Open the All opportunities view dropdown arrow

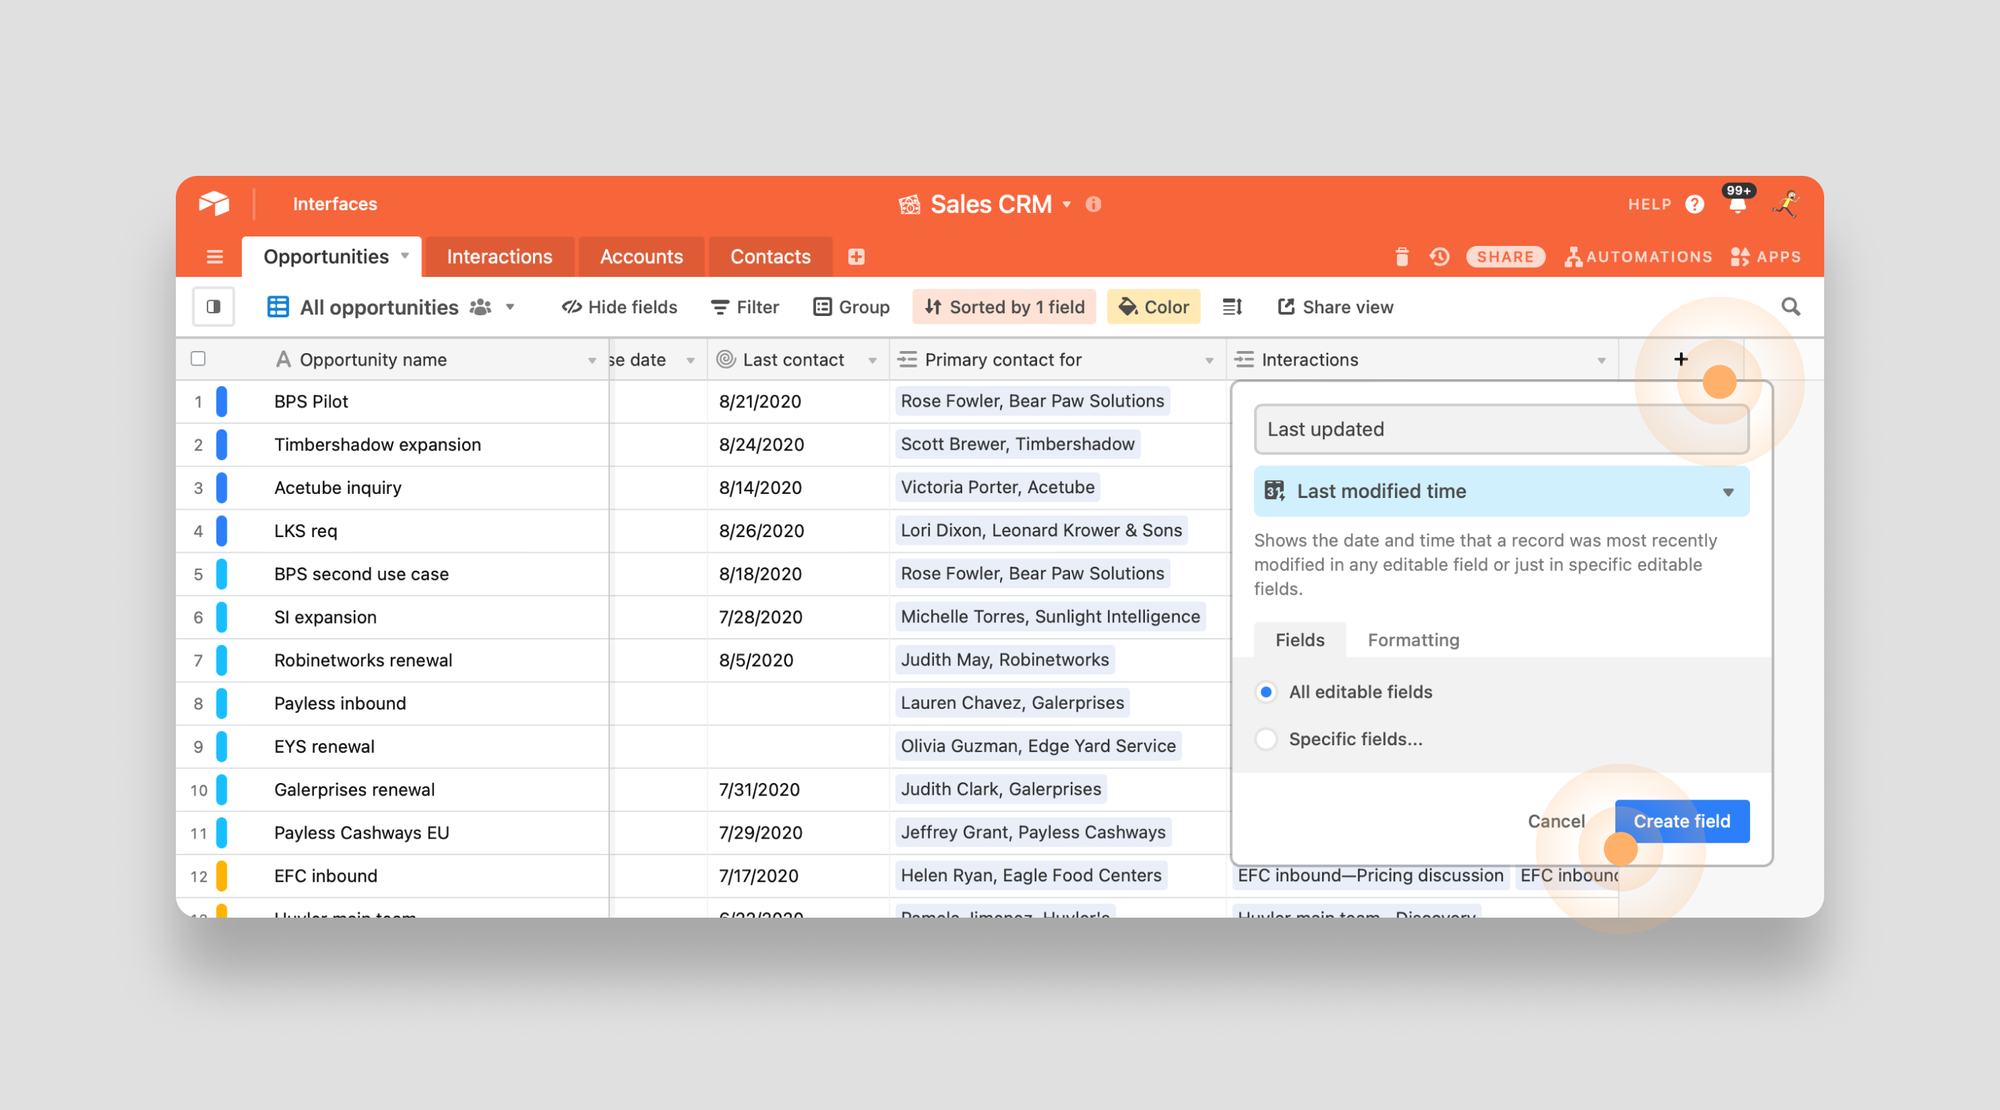pyautogui.click(x=510, y=307)
